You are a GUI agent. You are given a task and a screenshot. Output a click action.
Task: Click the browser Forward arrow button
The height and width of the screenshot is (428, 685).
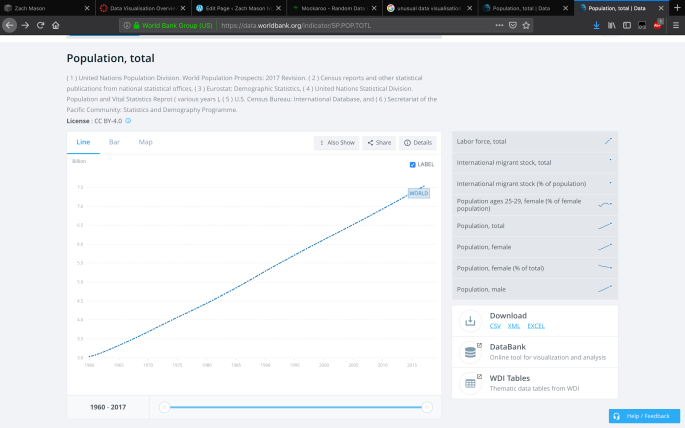click(x=25, y=25)
